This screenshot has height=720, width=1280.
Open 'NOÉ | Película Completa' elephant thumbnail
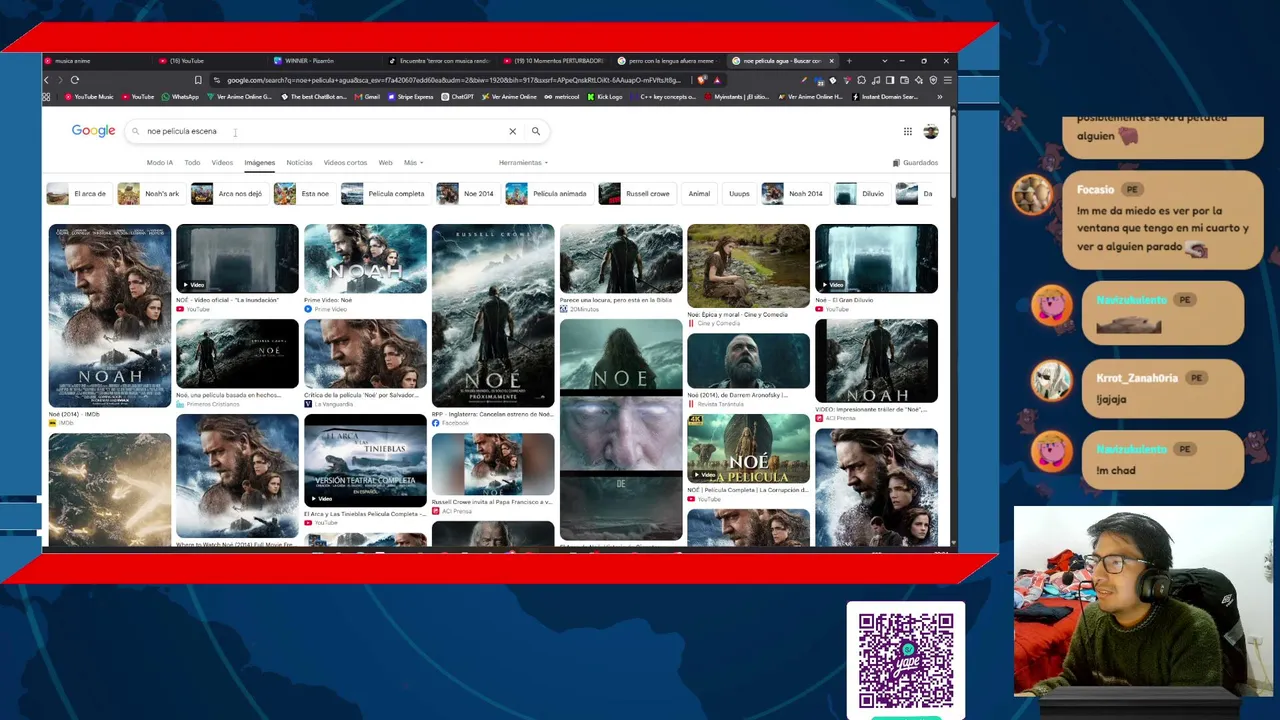coord(748,448)
